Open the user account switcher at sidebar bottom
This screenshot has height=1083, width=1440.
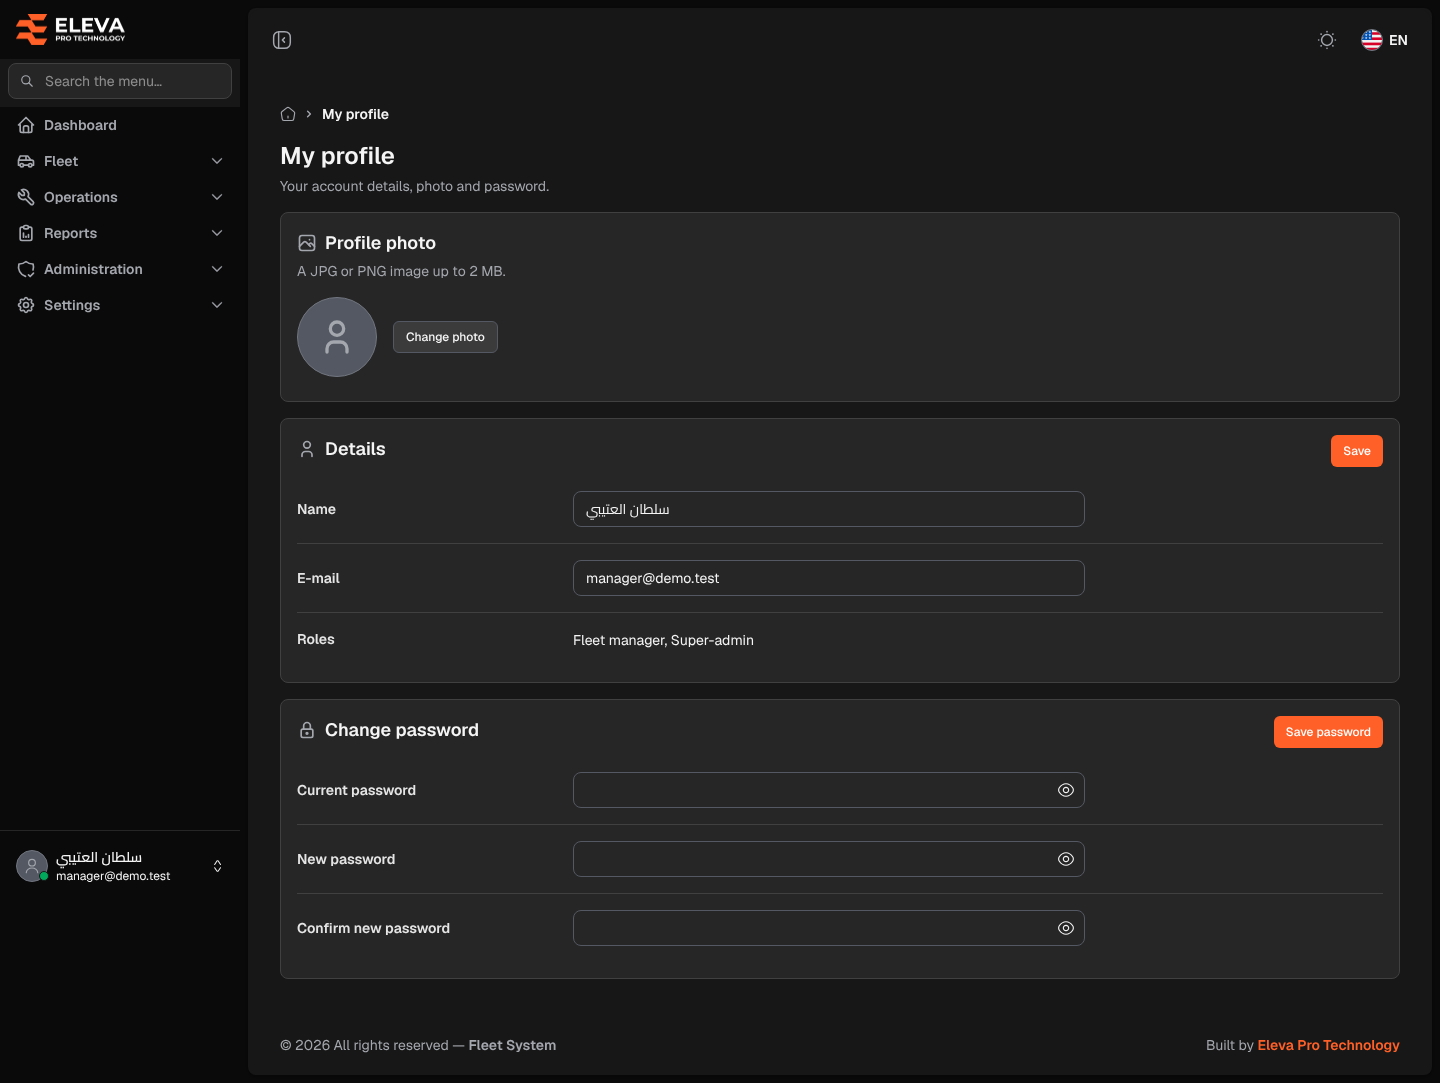click(x=120, y=866)
